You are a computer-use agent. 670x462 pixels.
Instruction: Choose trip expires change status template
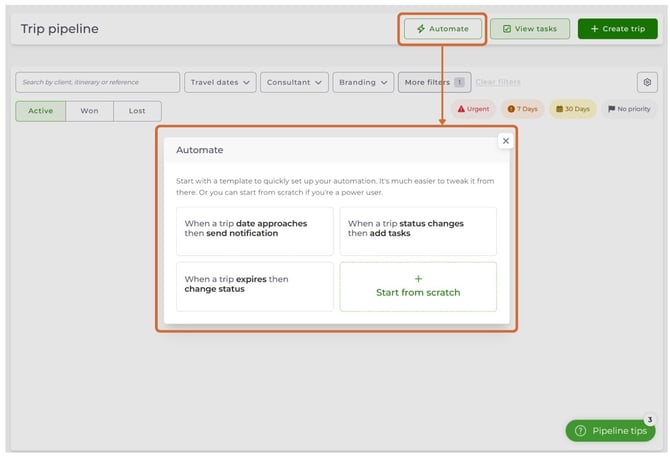255,286
